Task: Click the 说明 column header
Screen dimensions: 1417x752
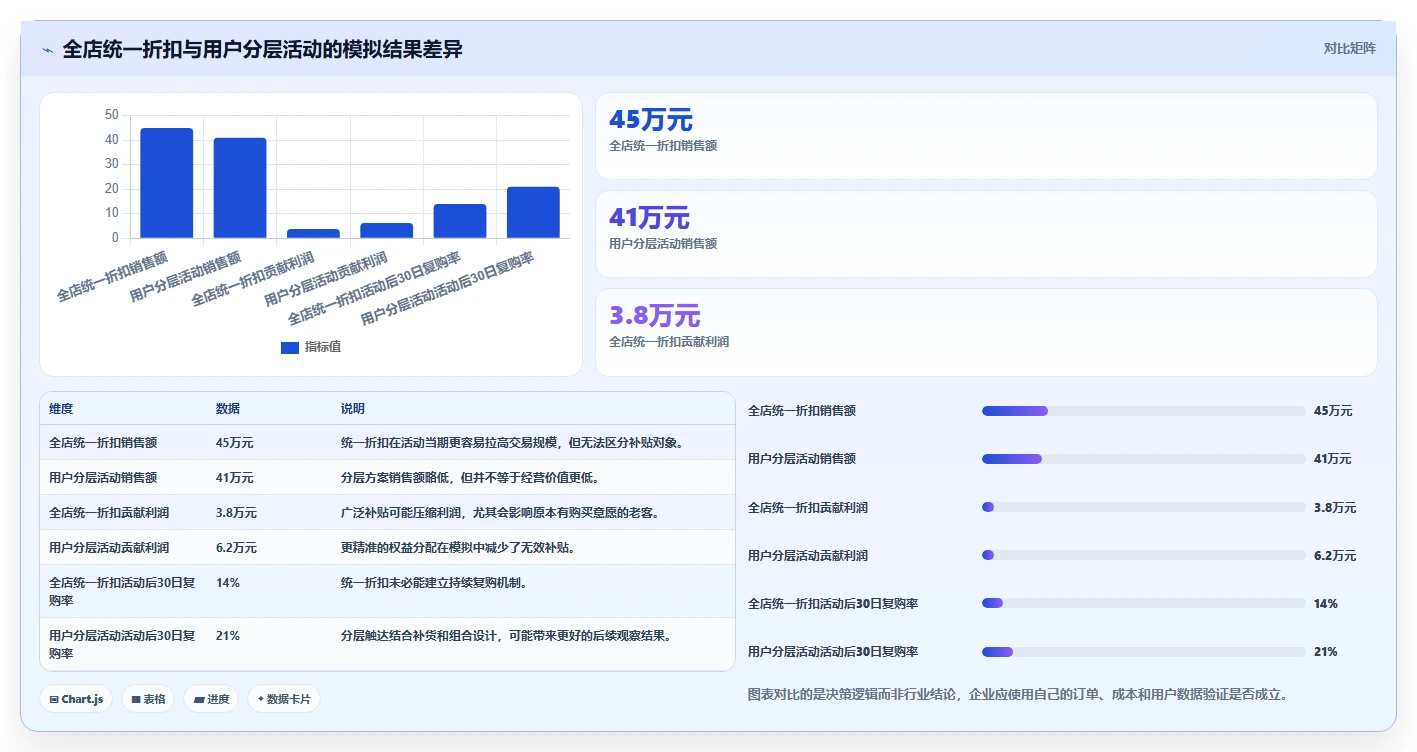Action: point(353,409)
